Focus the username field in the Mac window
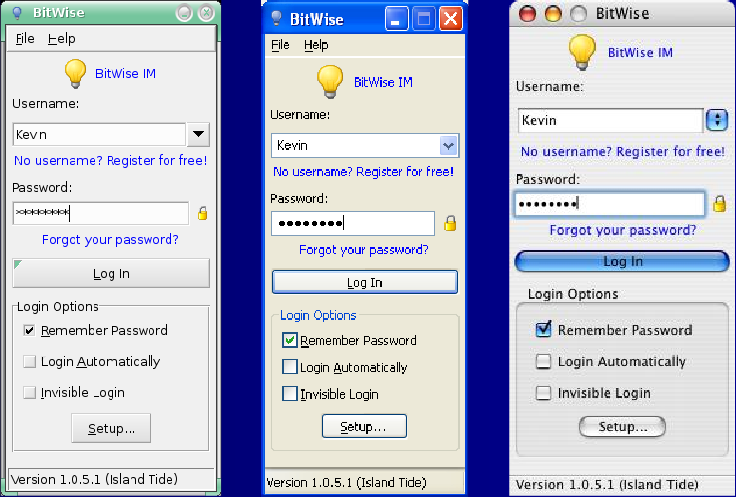736x497 pixels. pos(610,120)
